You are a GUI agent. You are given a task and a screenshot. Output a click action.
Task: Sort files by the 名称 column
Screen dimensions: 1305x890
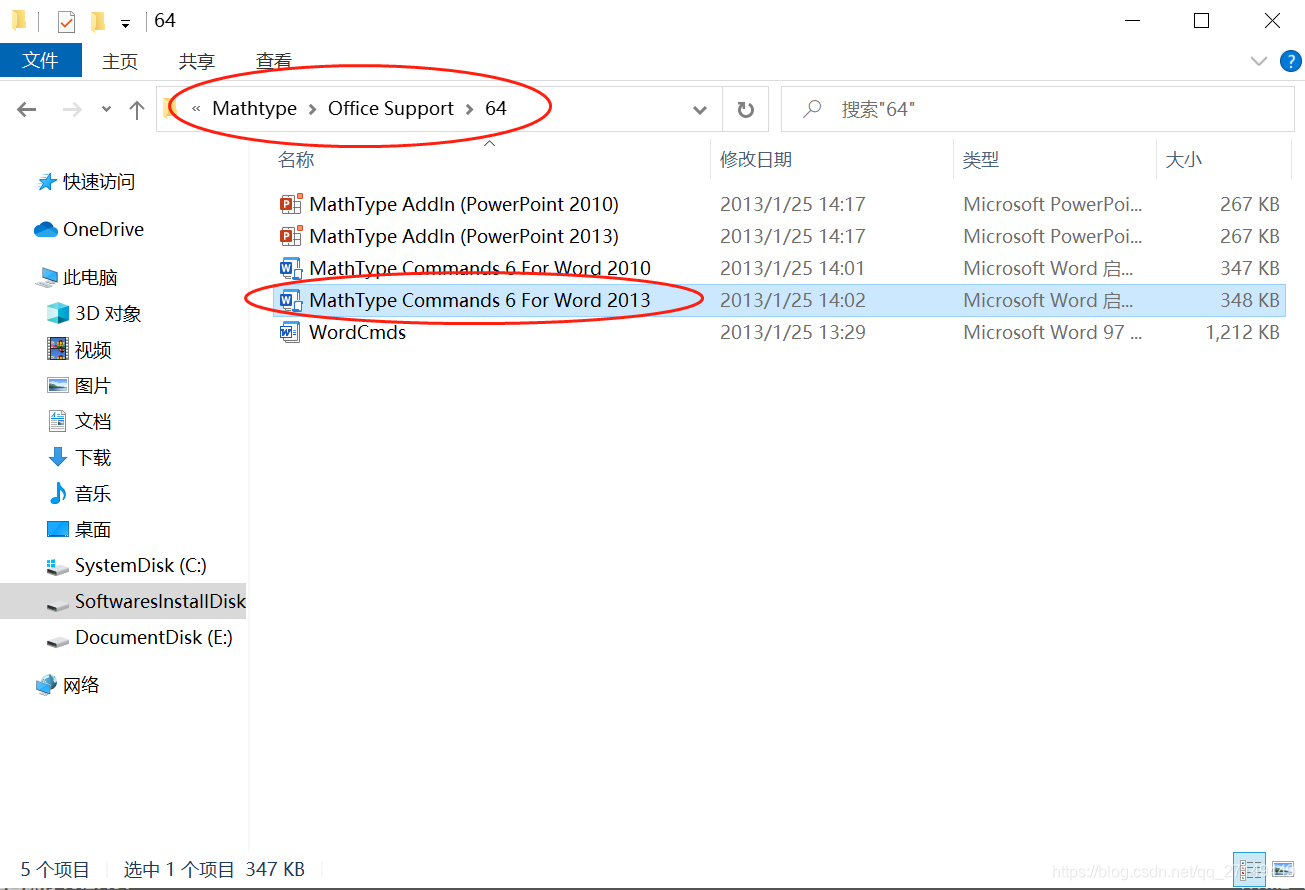[x=296, y=160]
